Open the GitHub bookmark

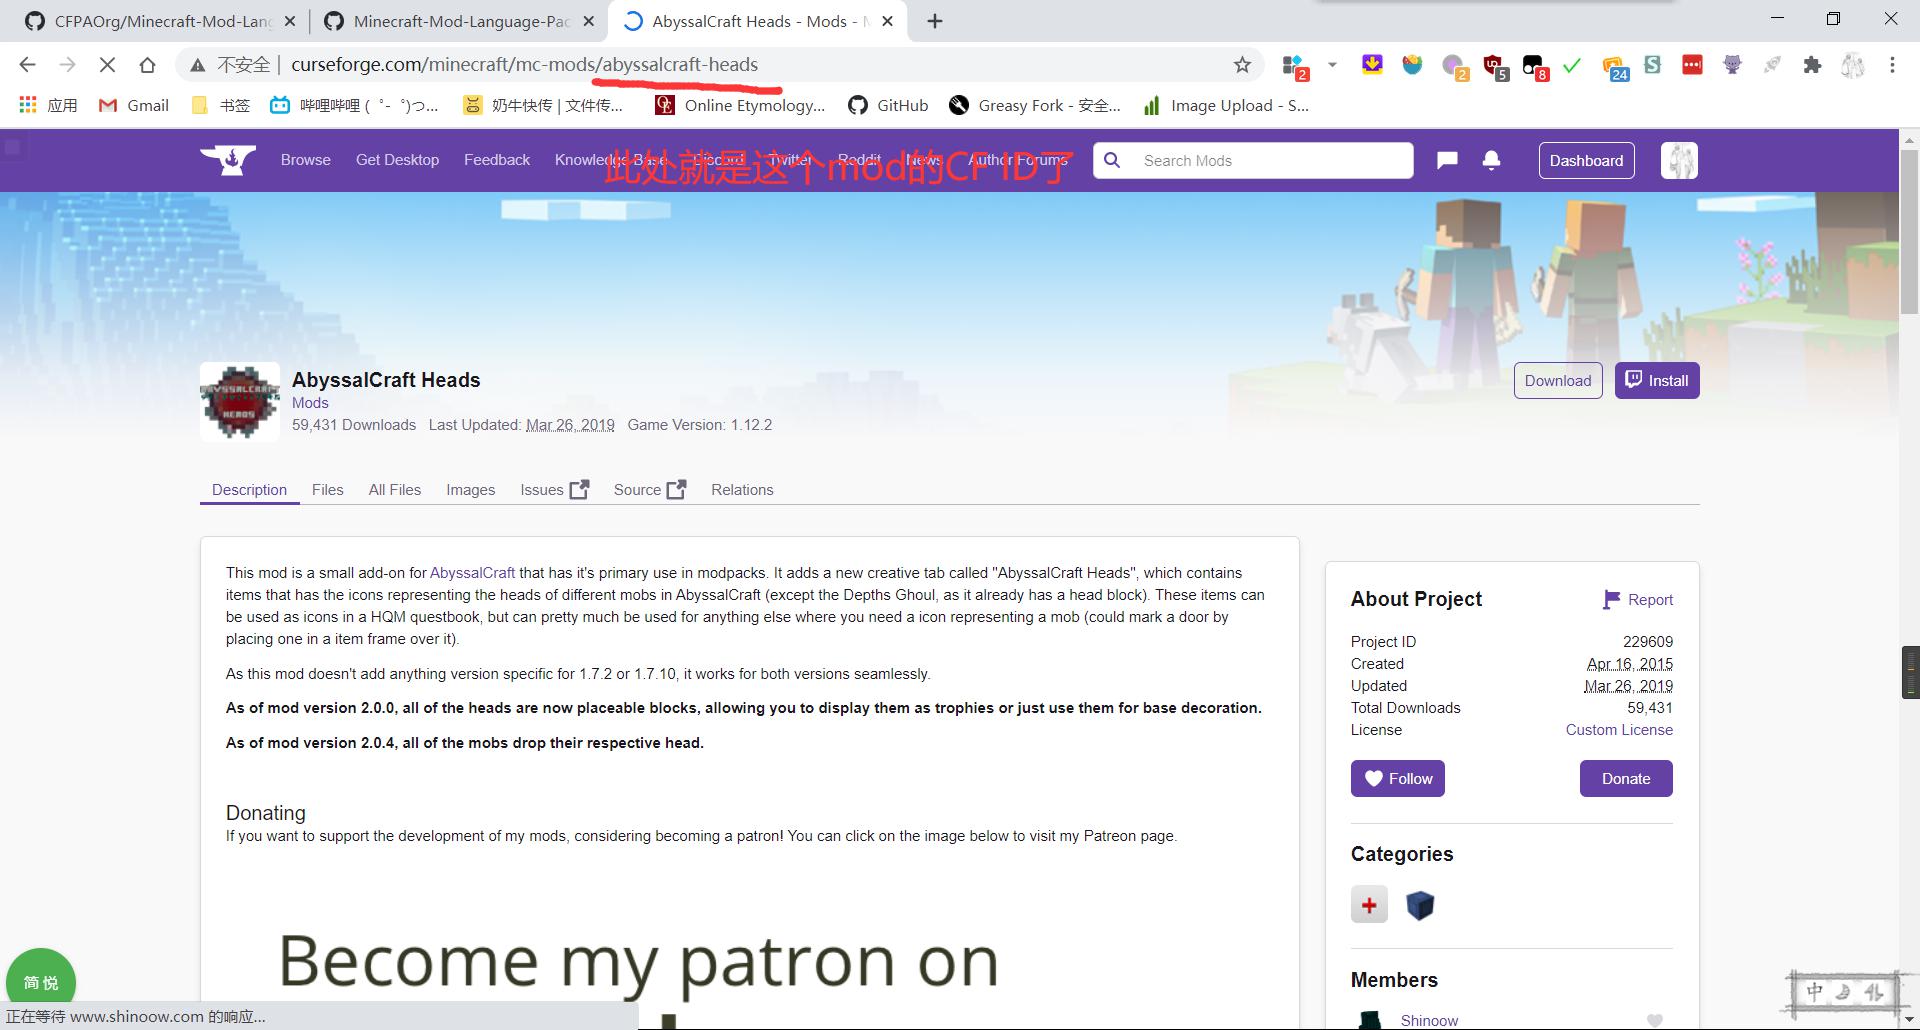point(888,105)
